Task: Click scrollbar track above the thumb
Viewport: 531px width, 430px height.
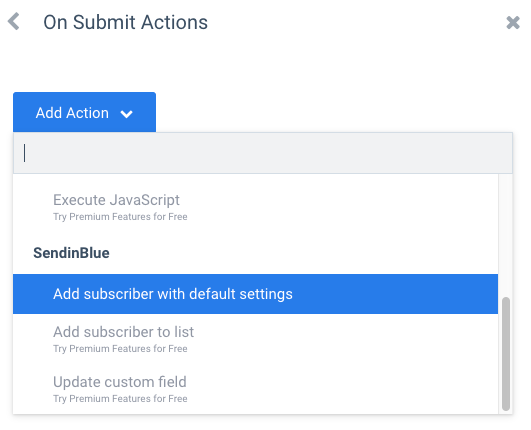Action: 506,235
